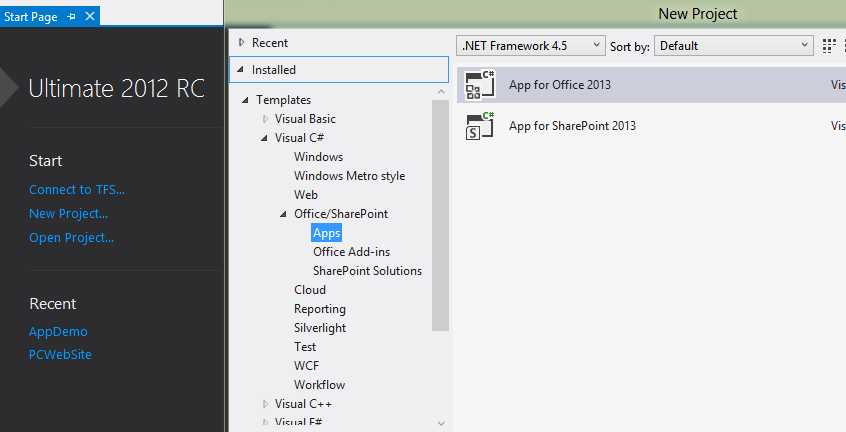
Task: Switch to small icons view
Action: (829, 46)
